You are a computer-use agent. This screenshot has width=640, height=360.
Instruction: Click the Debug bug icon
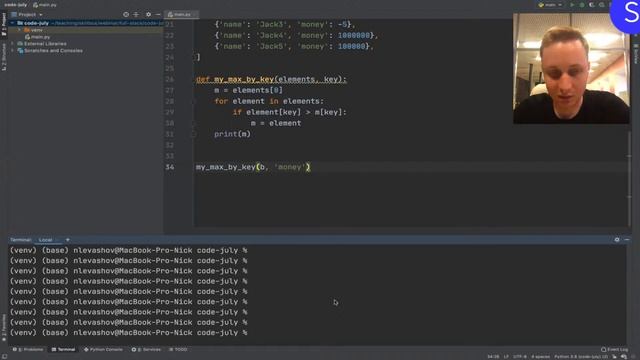582,5
